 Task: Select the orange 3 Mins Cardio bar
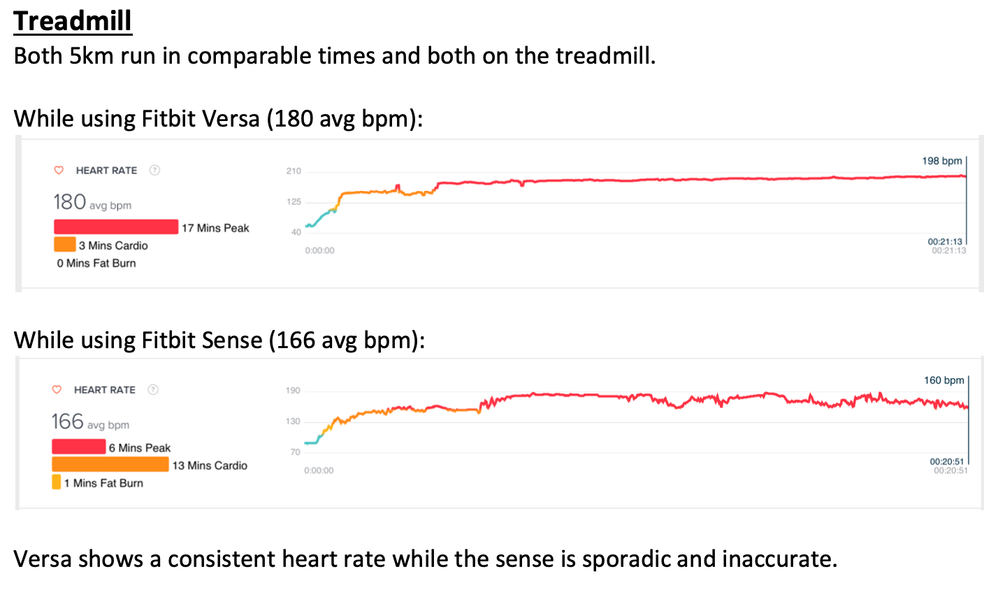[x=65, y=245]
